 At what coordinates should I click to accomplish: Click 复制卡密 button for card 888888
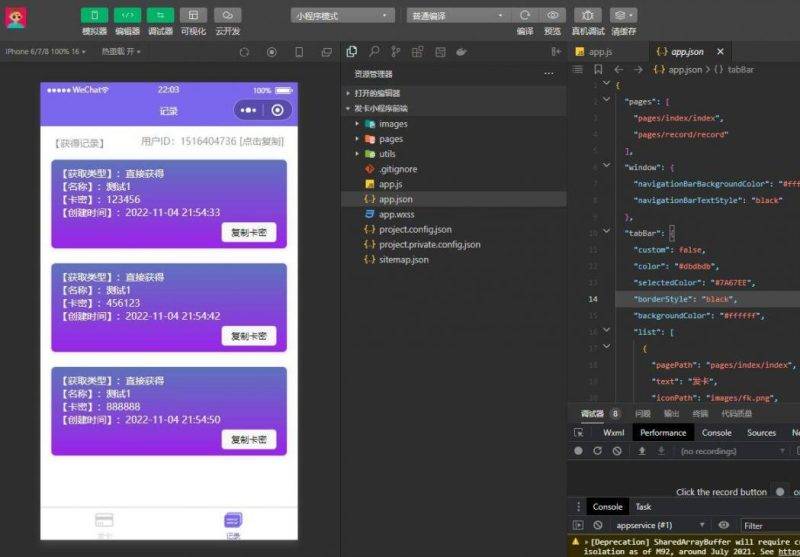pyautogui.click(x=248, y=439)
